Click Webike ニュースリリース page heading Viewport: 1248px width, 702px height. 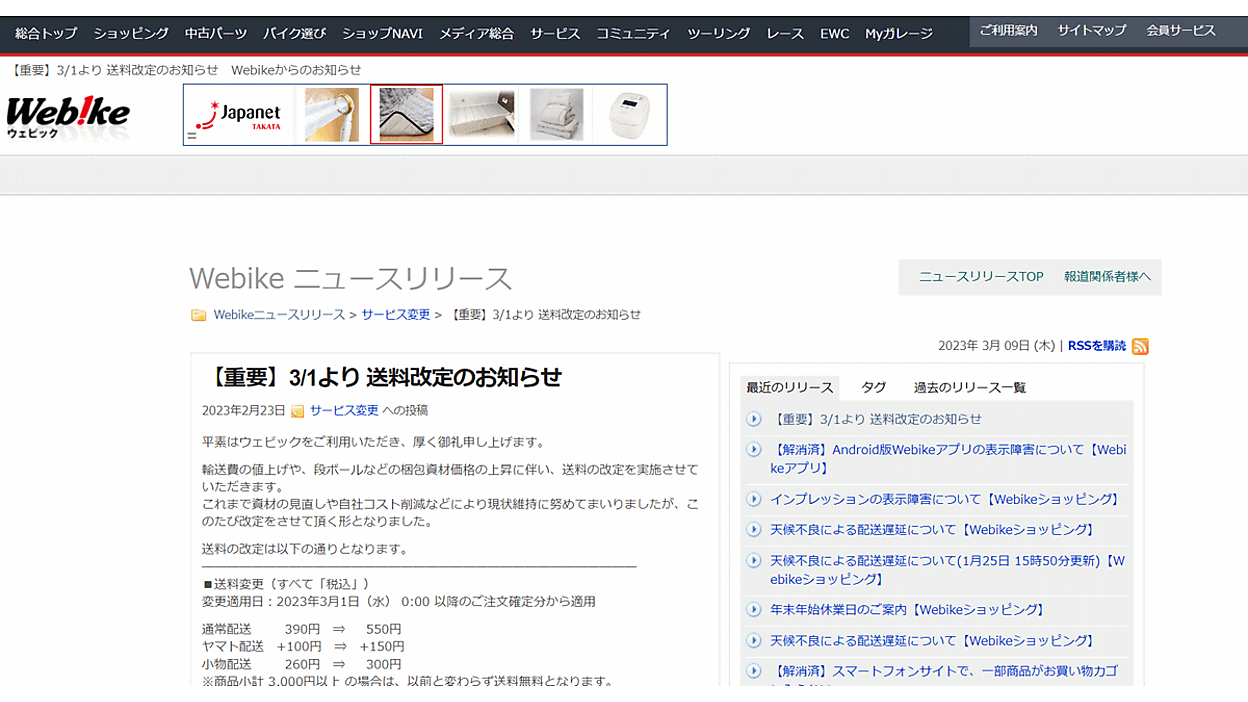click(x=350, y=278)
